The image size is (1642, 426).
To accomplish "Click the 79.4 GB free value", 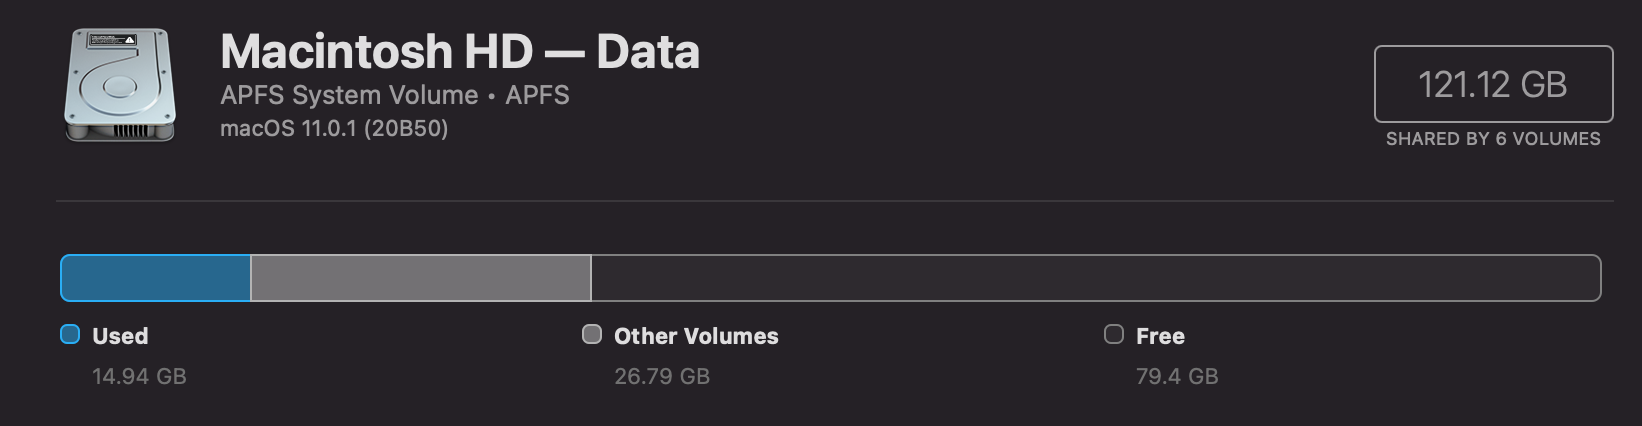I will (1177, 377).
